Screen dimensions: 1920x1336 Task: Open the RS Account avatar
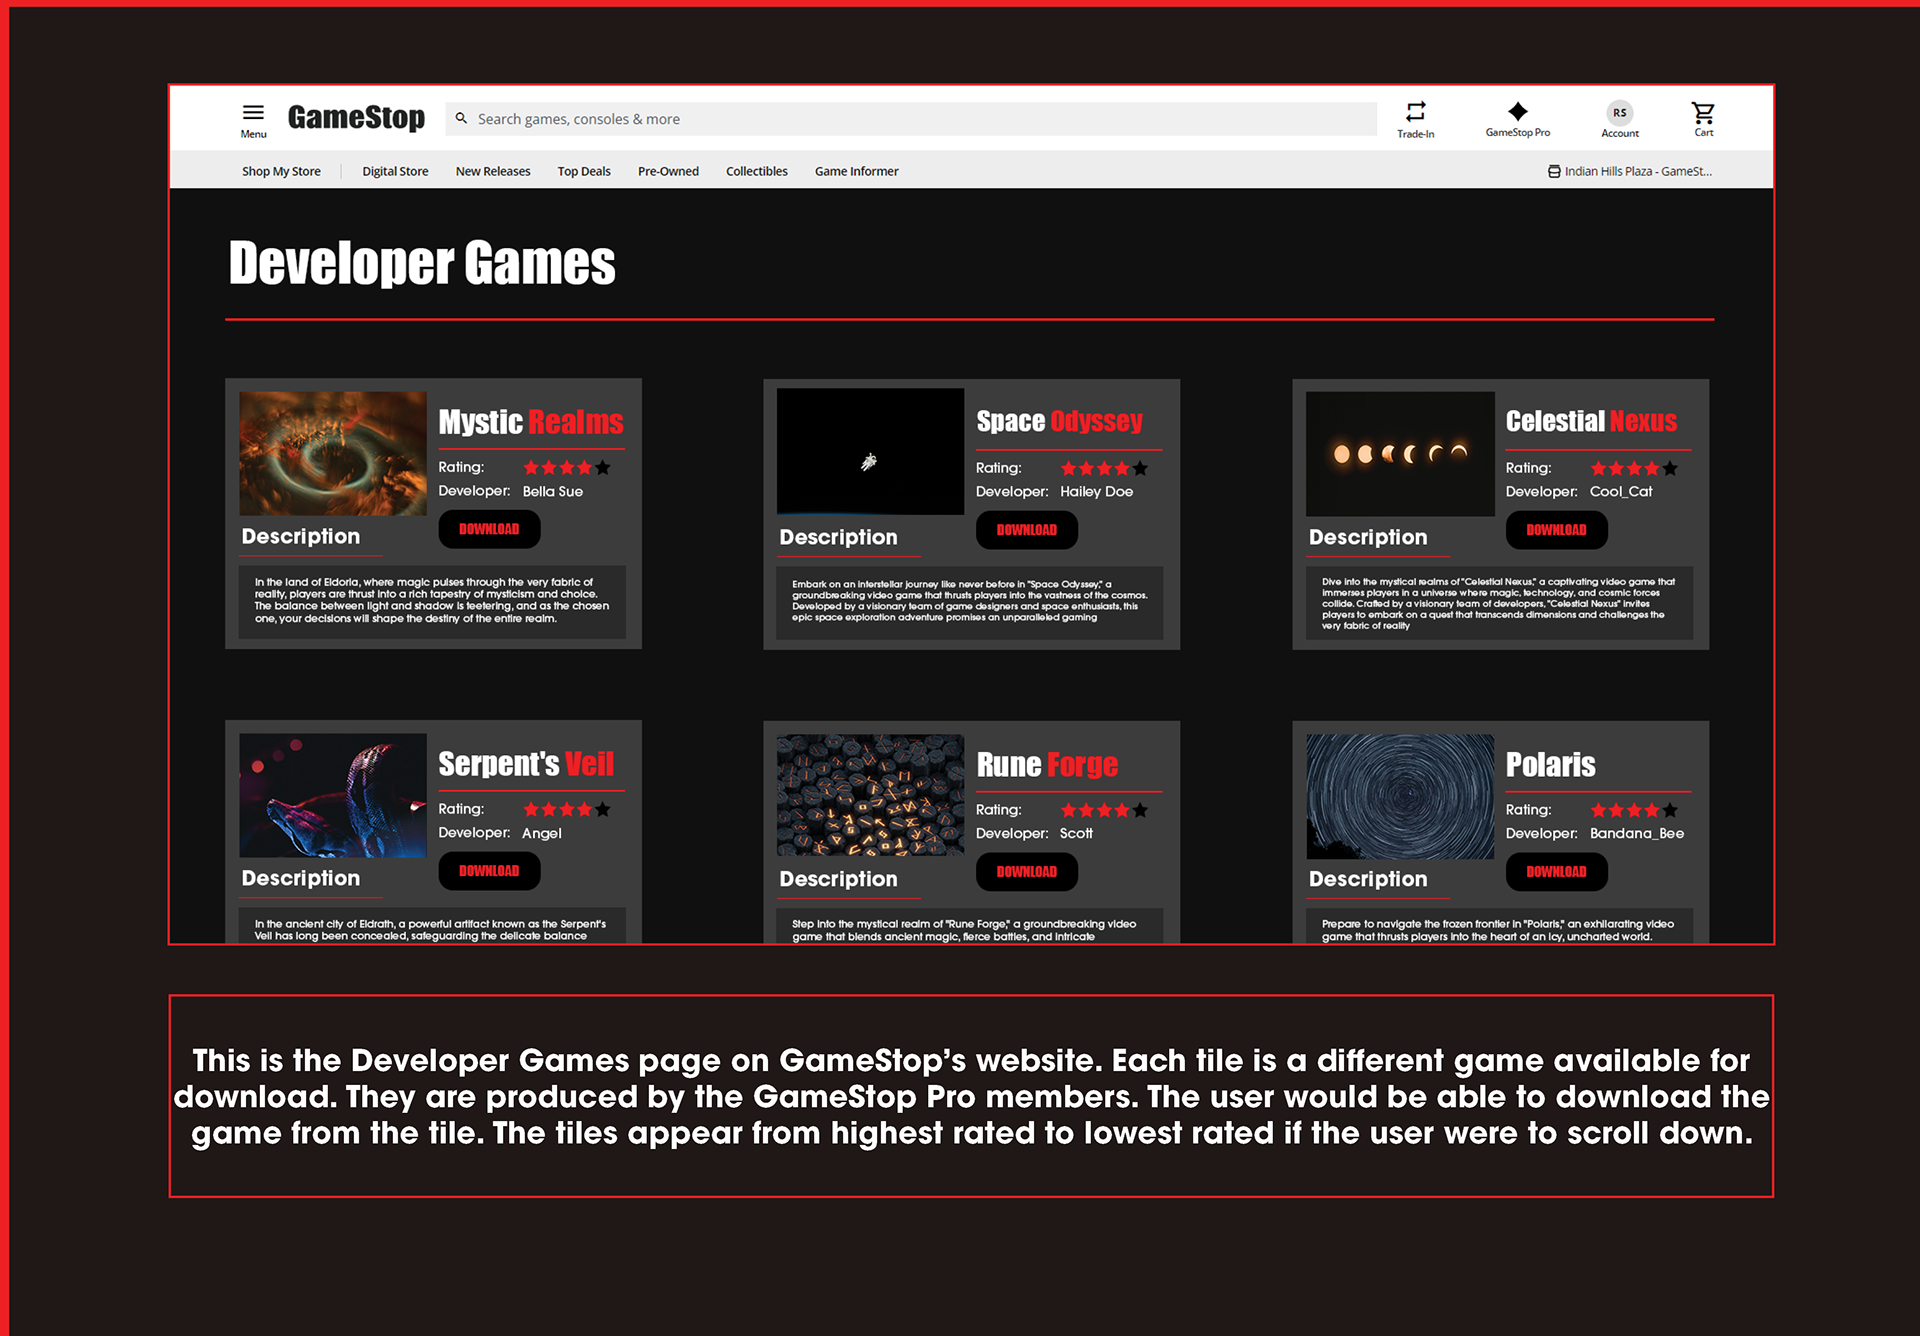(x=1619, y=113)
